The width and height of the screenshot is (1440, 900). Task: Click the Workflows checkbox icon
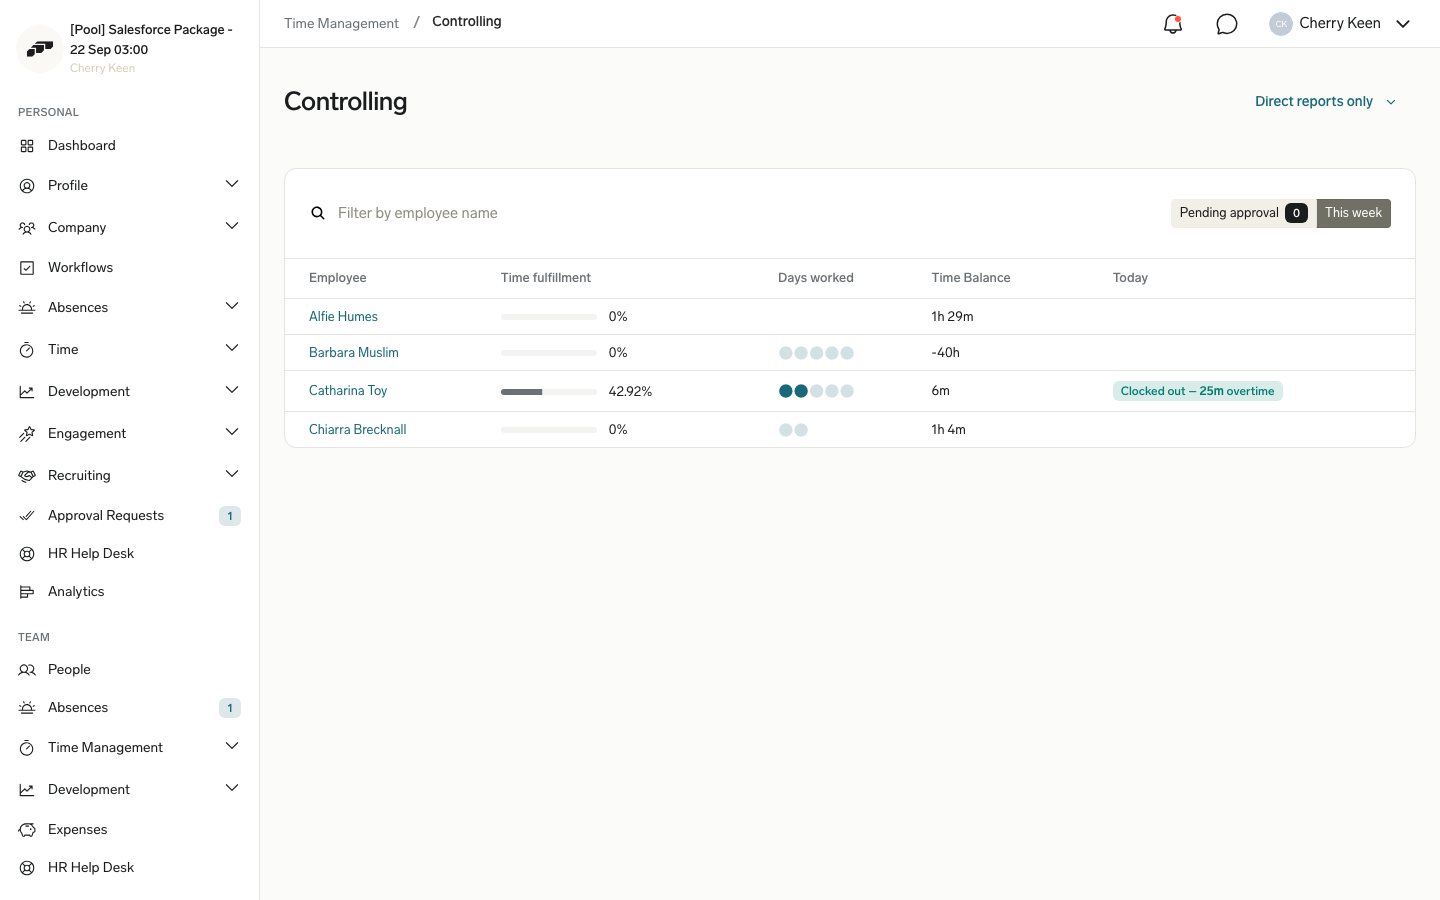[27, 268]
